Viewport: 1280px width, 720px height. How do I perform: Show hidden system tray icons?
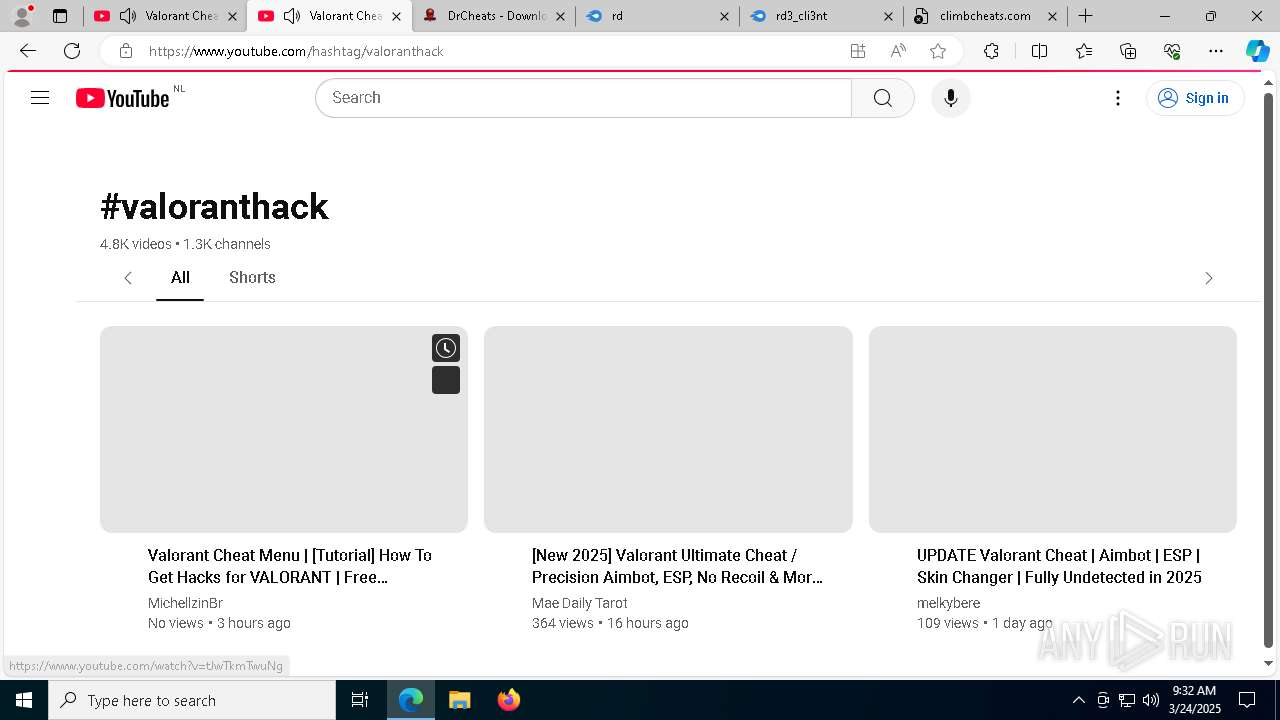(1078, 700)
